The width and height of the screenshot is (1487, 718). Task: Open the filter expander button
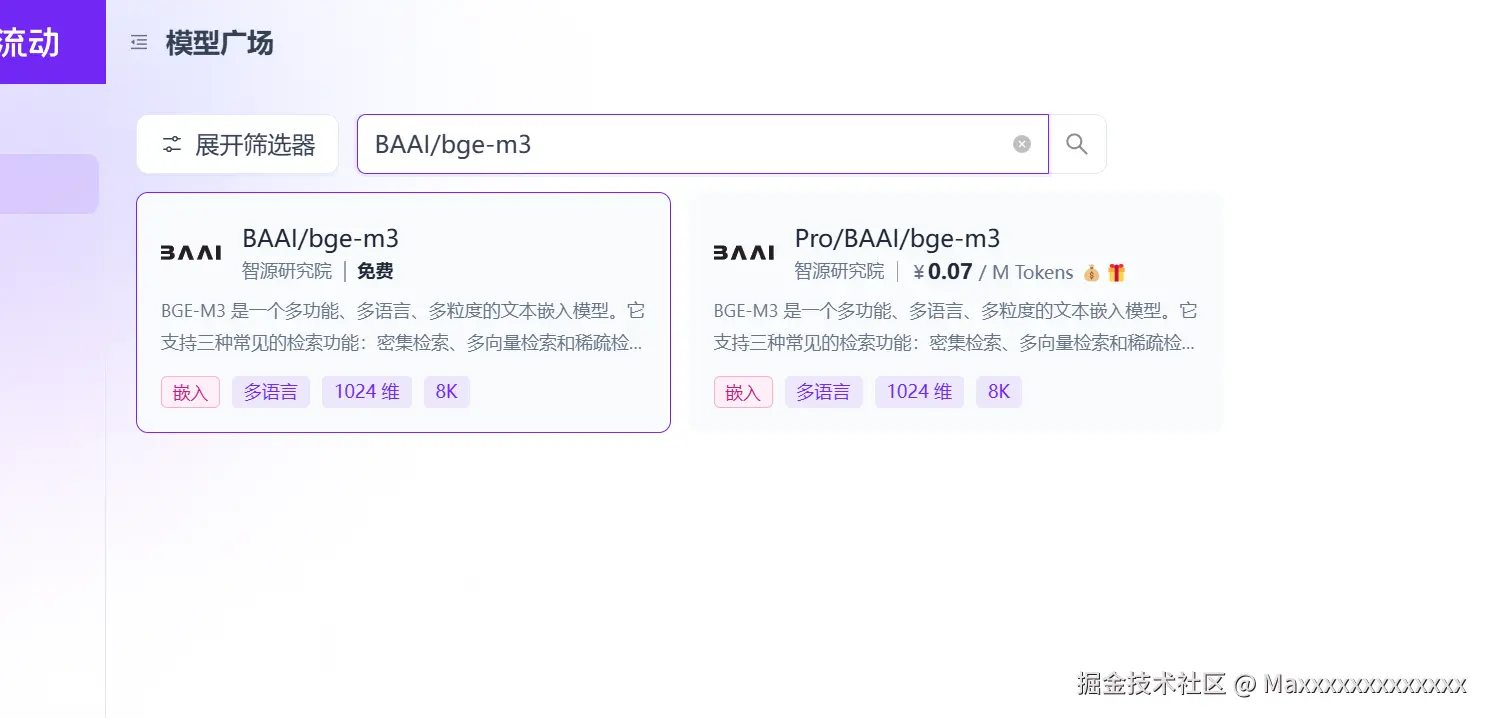click(237, 144)
